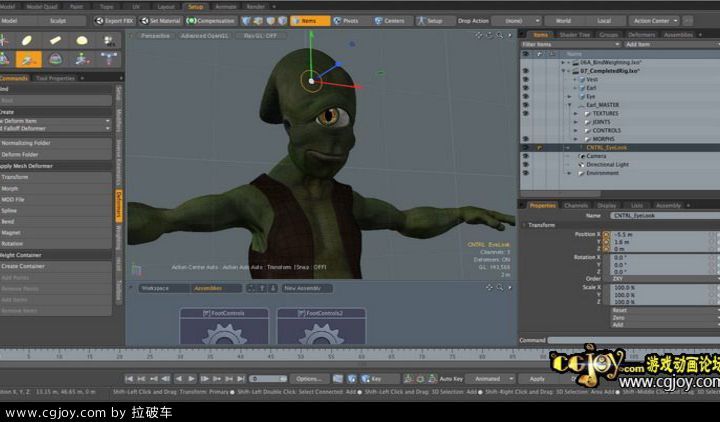The width and height of the screenshot is (720, 422).
Task: Switch to the Setup layout tab
Action: click(x=196, y=6)
